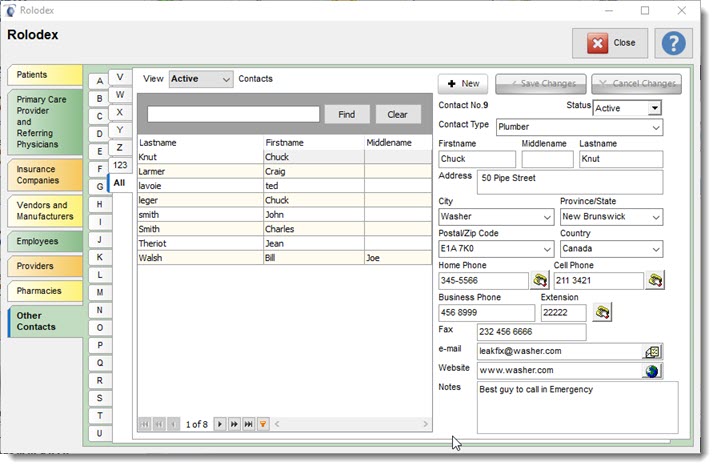
Task: Select the Theriot Jean row
Action: [x=284, y=244]
